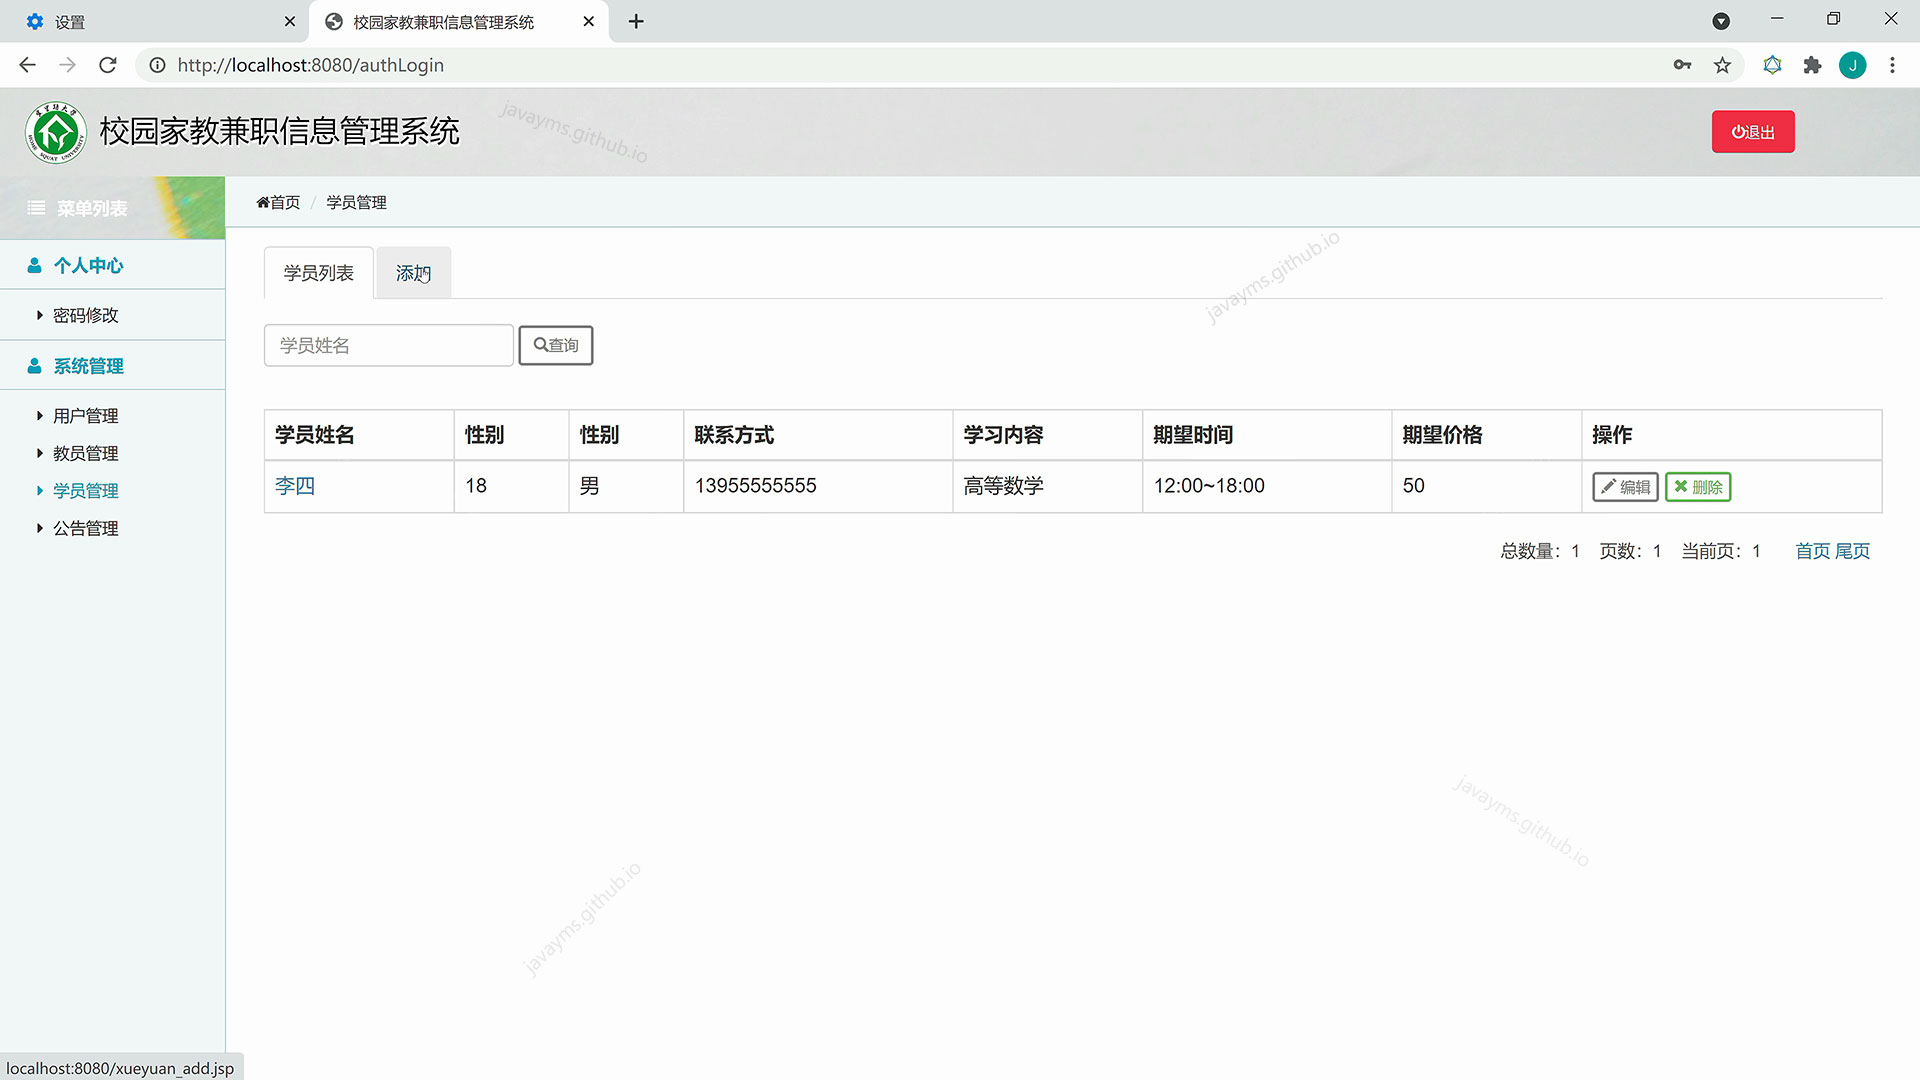Open 公告管理 in the sidebar
Viewport: 1920px width, 1080px height.
[85, 528]
